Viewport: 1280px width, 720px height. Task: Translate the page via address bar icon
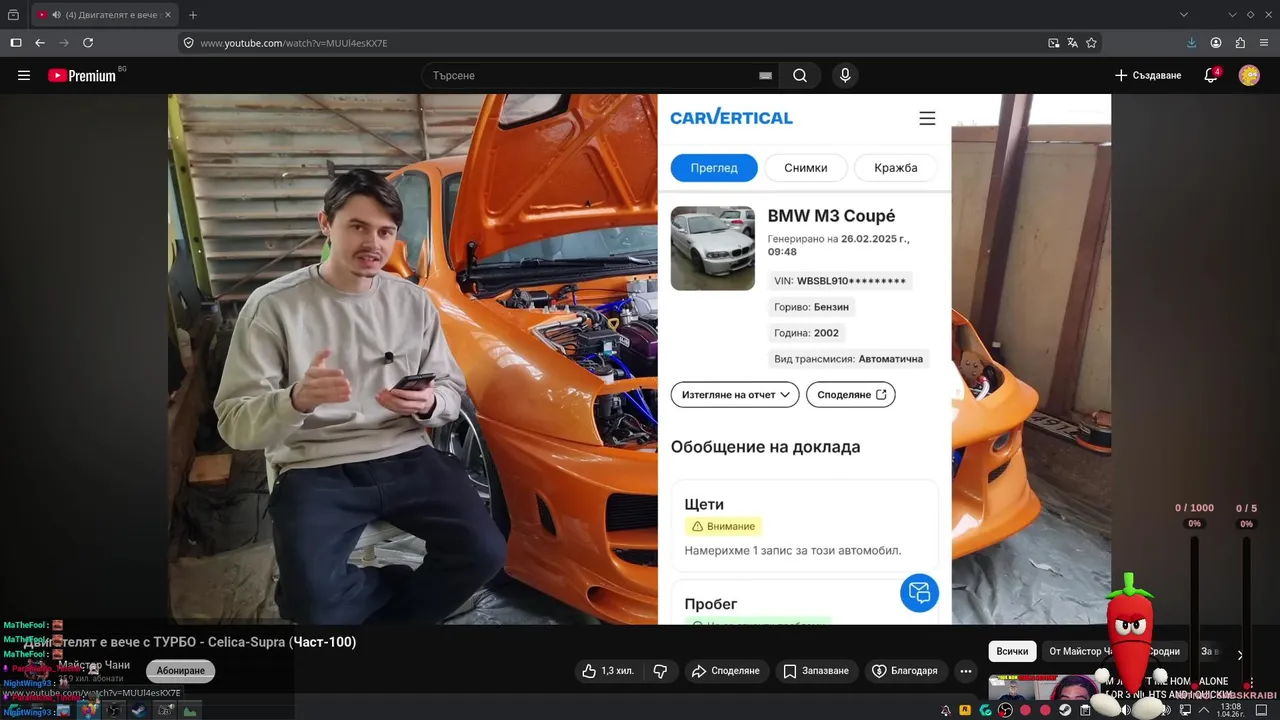point(1072,43)
